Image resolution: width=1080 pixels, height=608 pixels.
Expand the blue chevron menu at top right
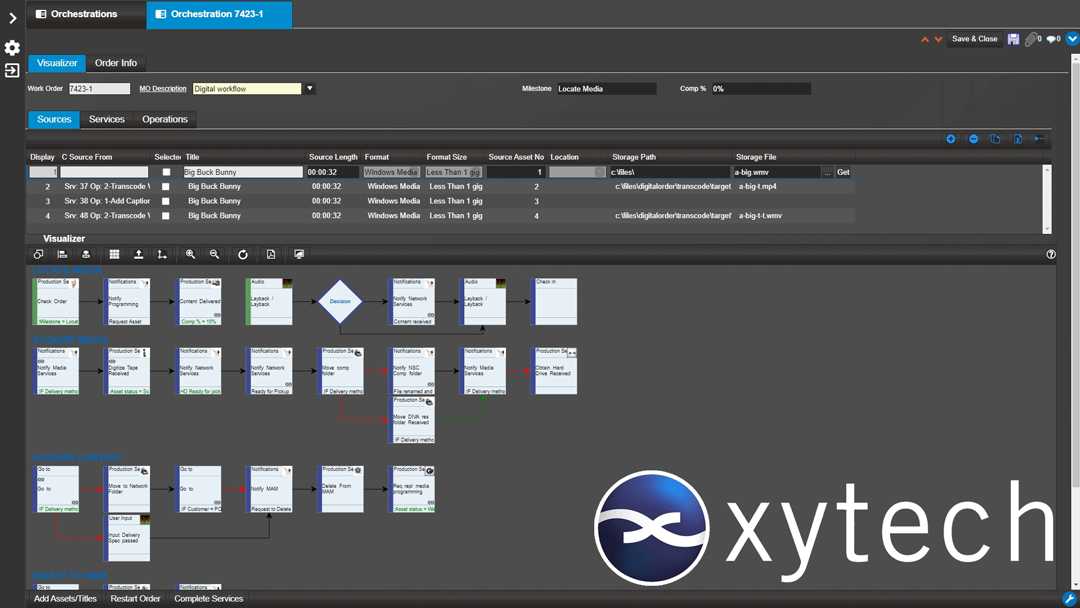click(x=1072, y=39)
